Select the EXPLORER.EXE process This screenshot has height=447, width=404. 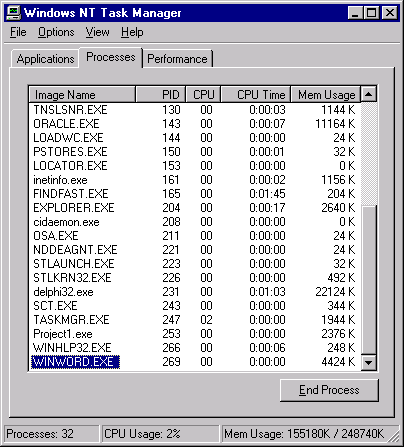(195, 208)
